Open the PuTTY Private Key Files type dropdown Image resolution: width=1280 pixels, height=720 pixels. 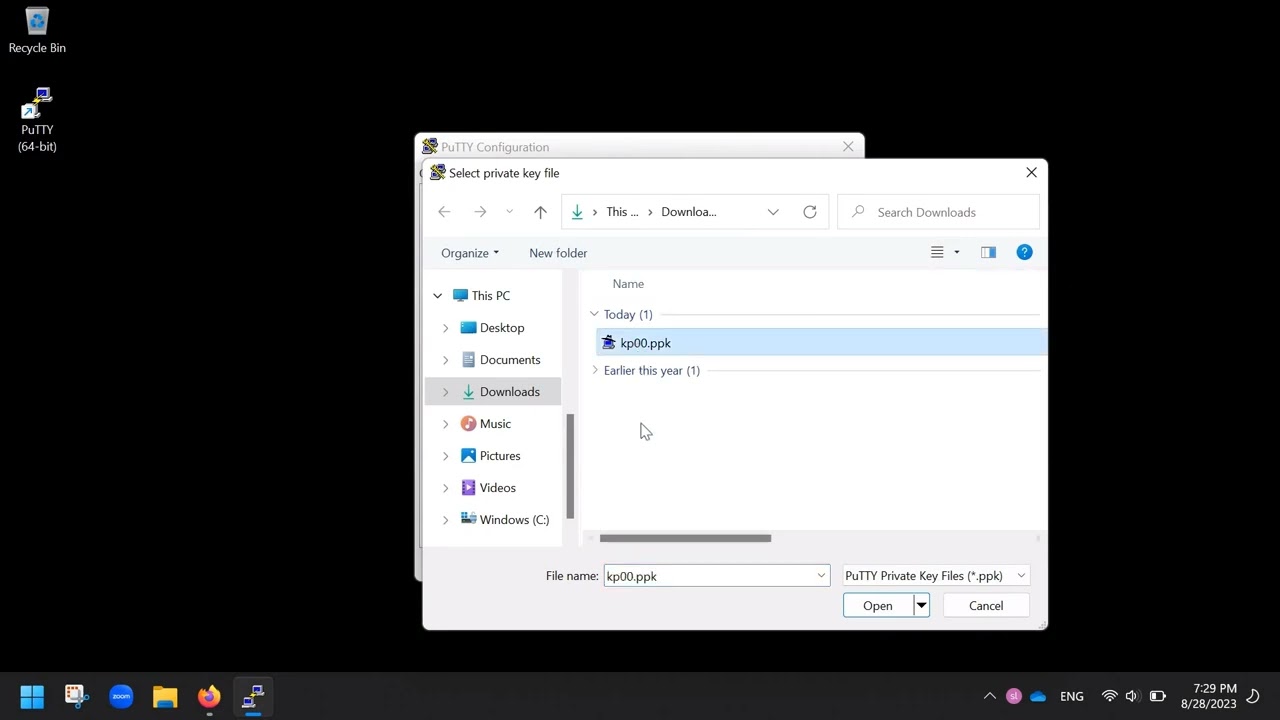click(936, 576)
